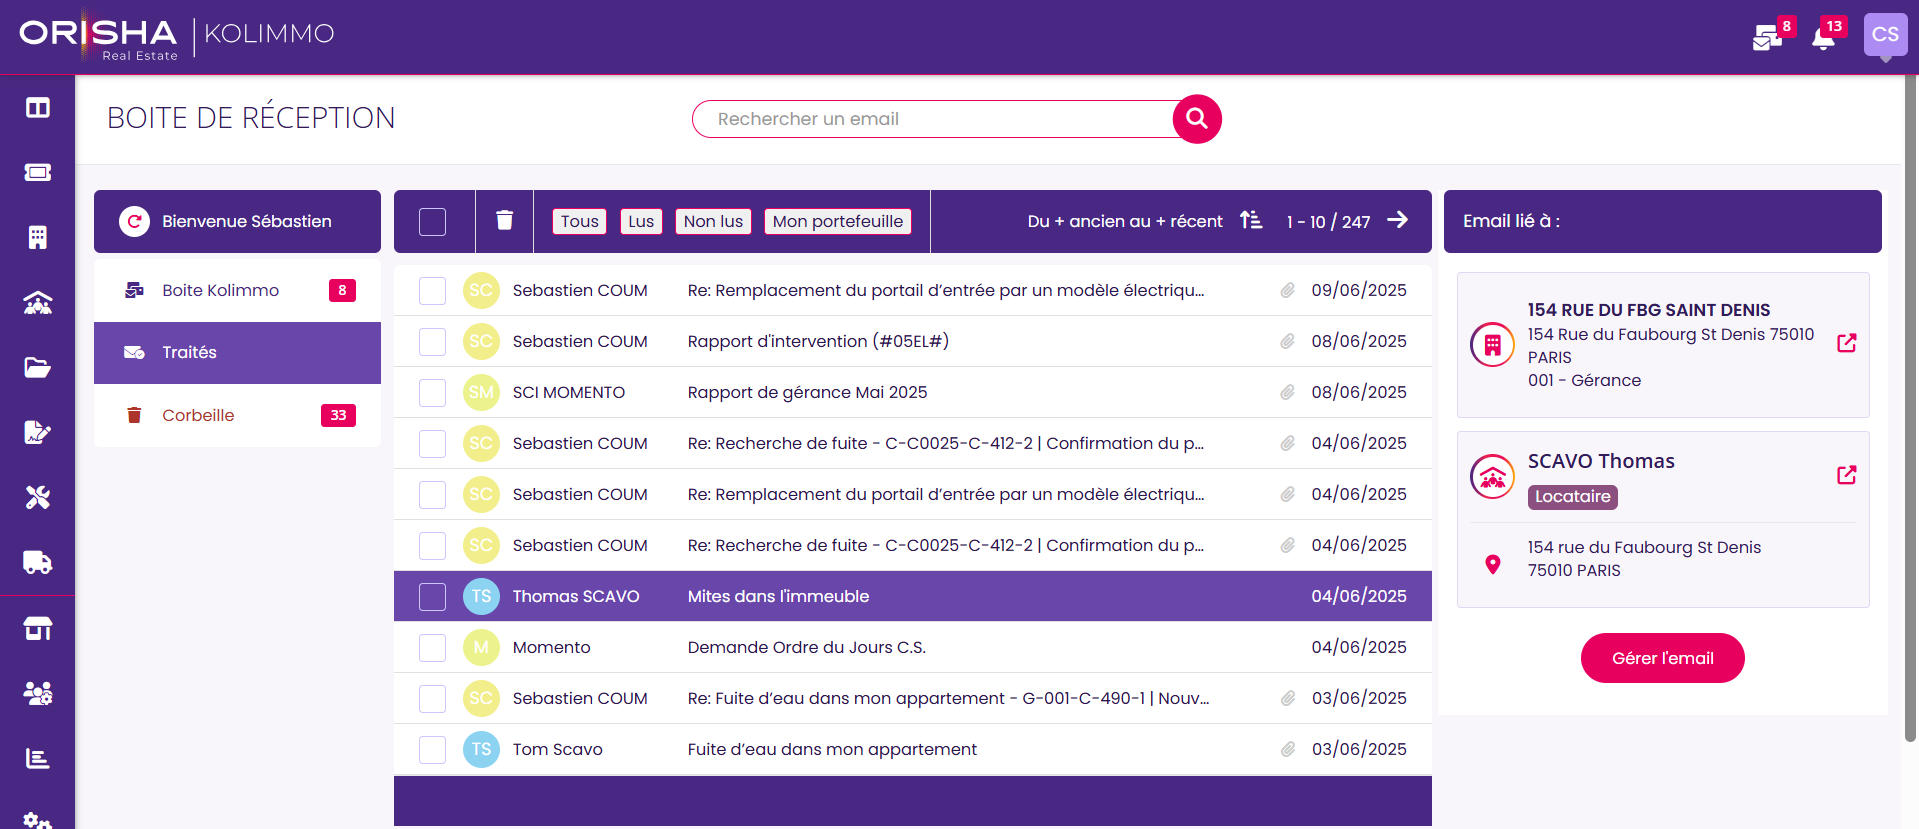Open external link for 154 RUE DU FBG SAINT DENIS

(x=1847, y=343)
